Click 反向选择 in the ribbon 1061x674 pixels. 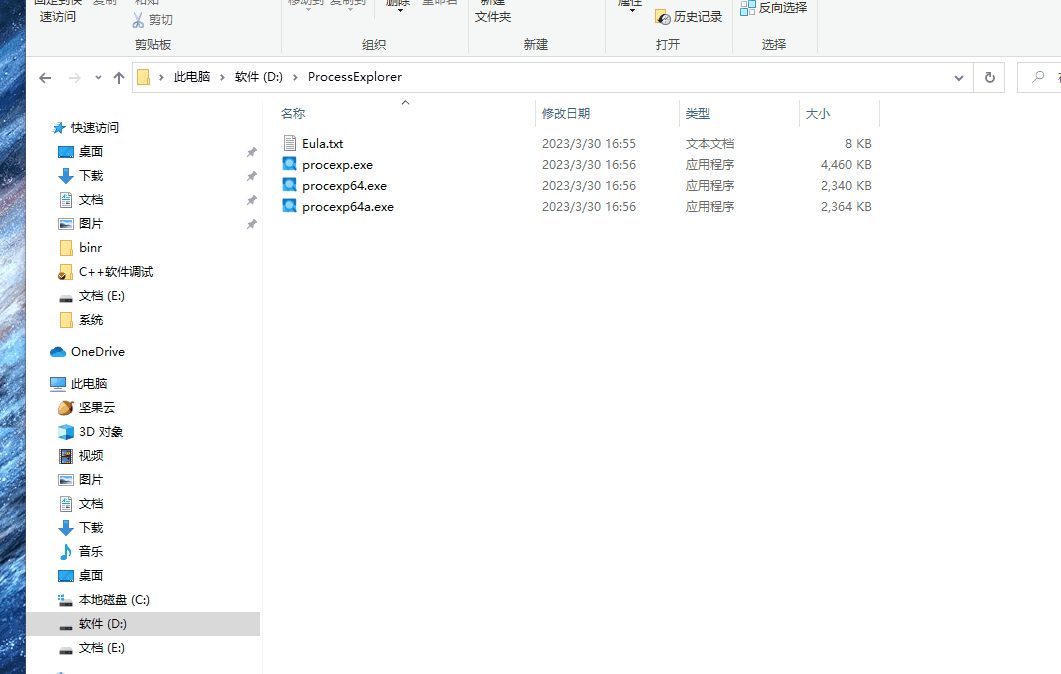click(x=773, y=8)
